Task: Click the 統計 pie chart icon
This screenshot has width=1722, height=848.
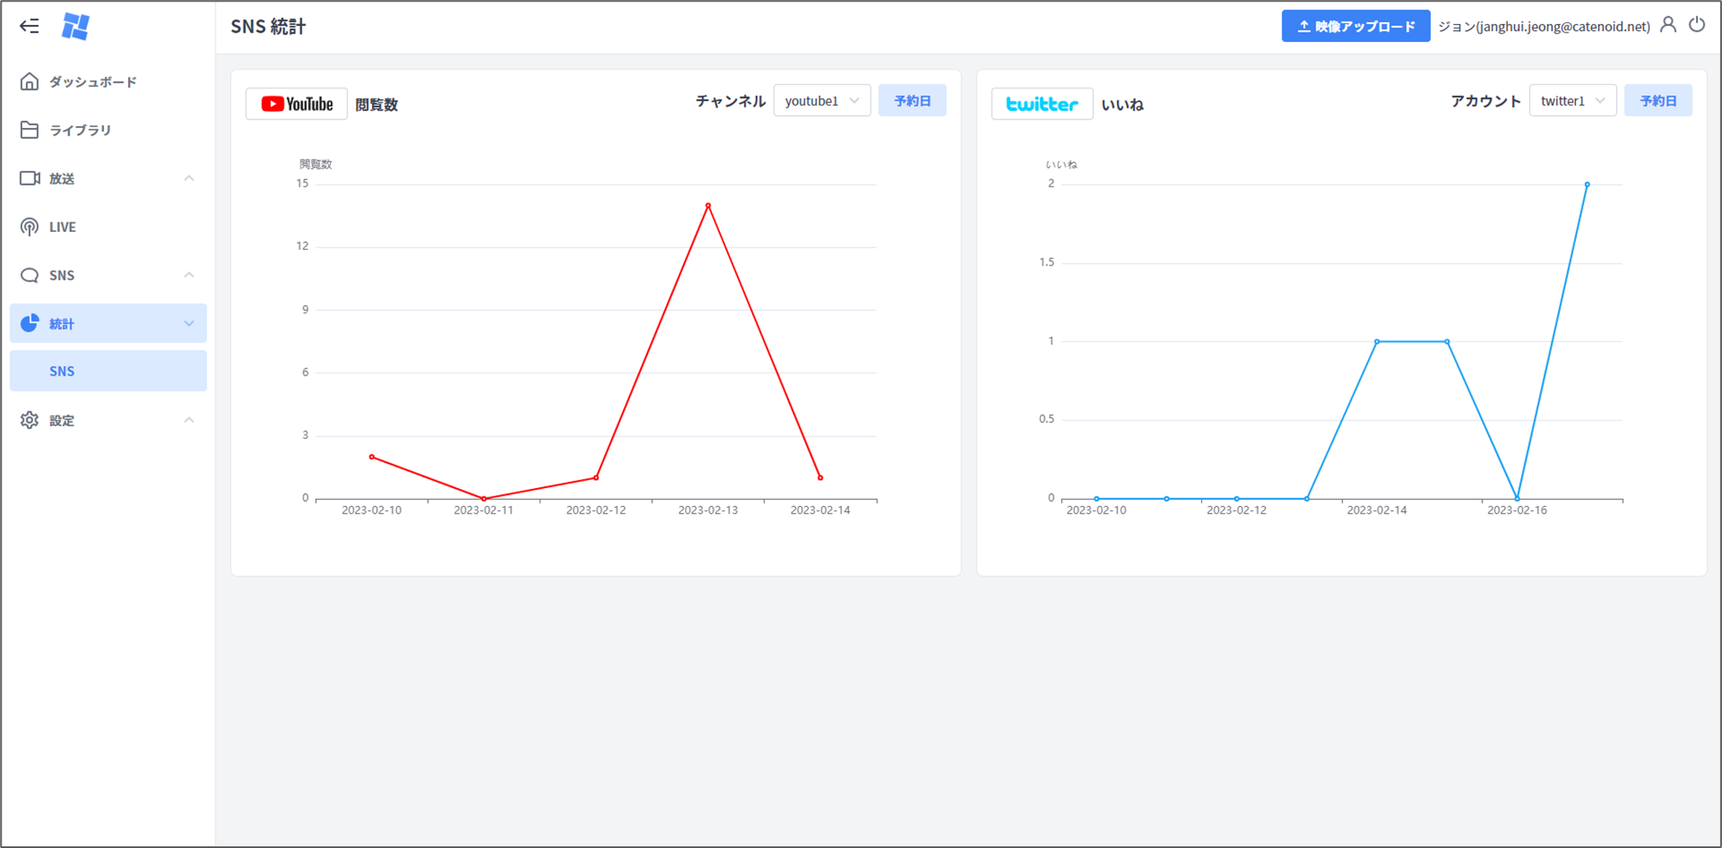Action: coord(30,323)
